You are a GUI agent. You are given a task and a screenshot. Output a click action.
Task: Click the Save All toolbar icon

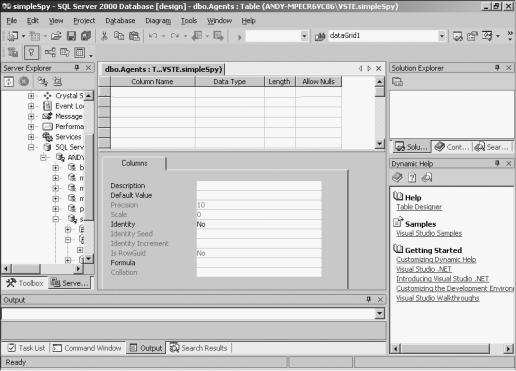pyautogui.click(x=86, y=36)
